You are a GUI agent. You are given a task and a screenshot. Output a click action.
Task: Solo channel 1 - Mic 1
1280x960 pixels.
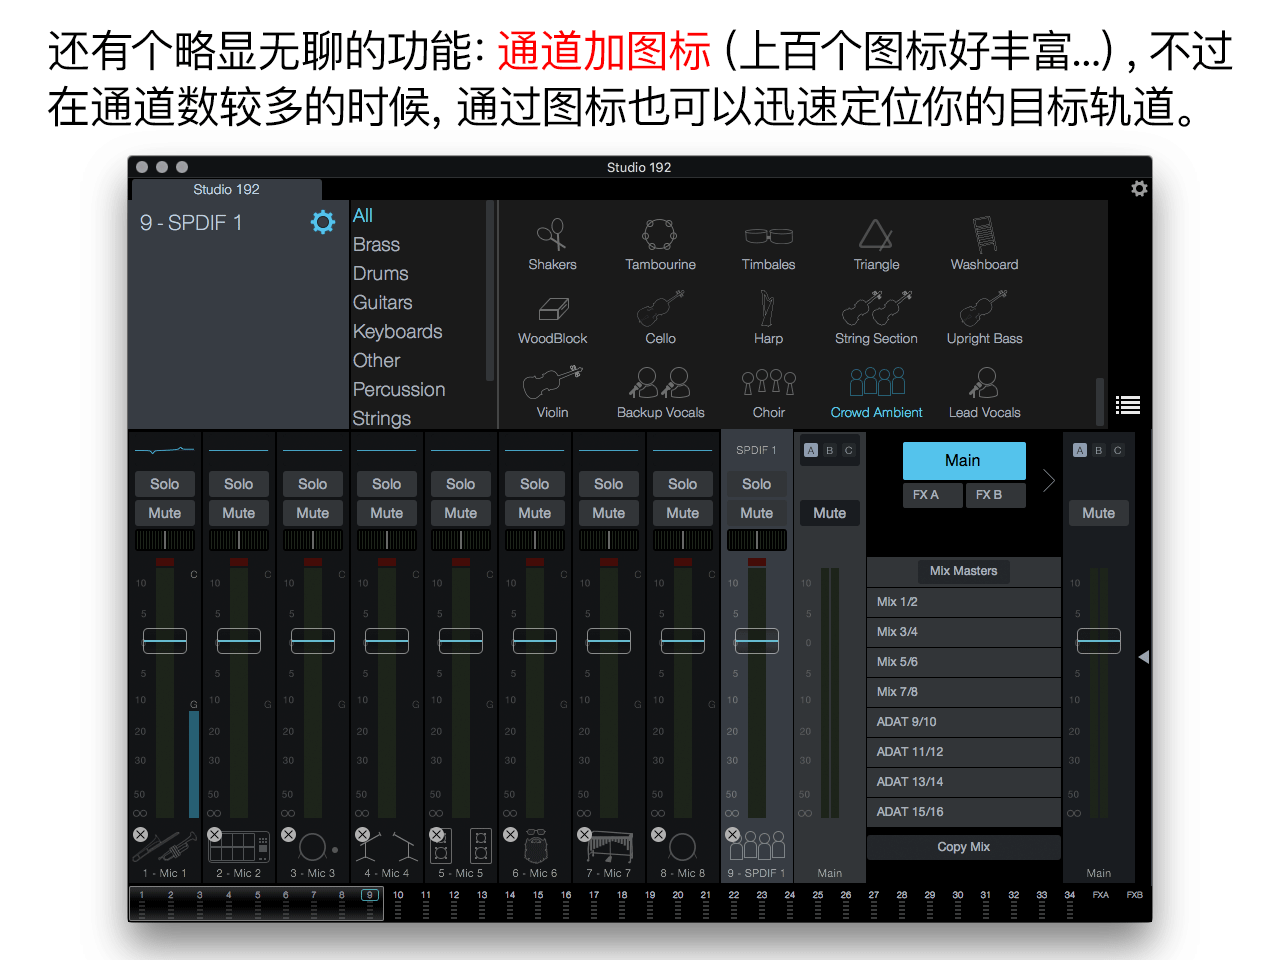(x=165, y=484)
